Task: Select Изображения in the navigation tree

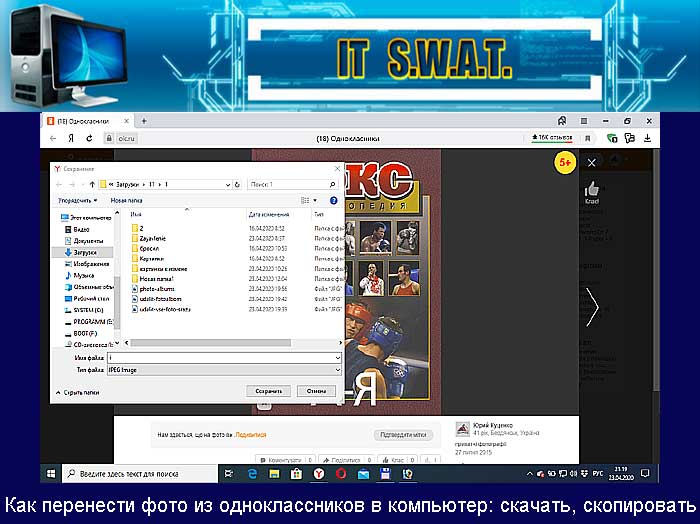Action: click(87, 264)
